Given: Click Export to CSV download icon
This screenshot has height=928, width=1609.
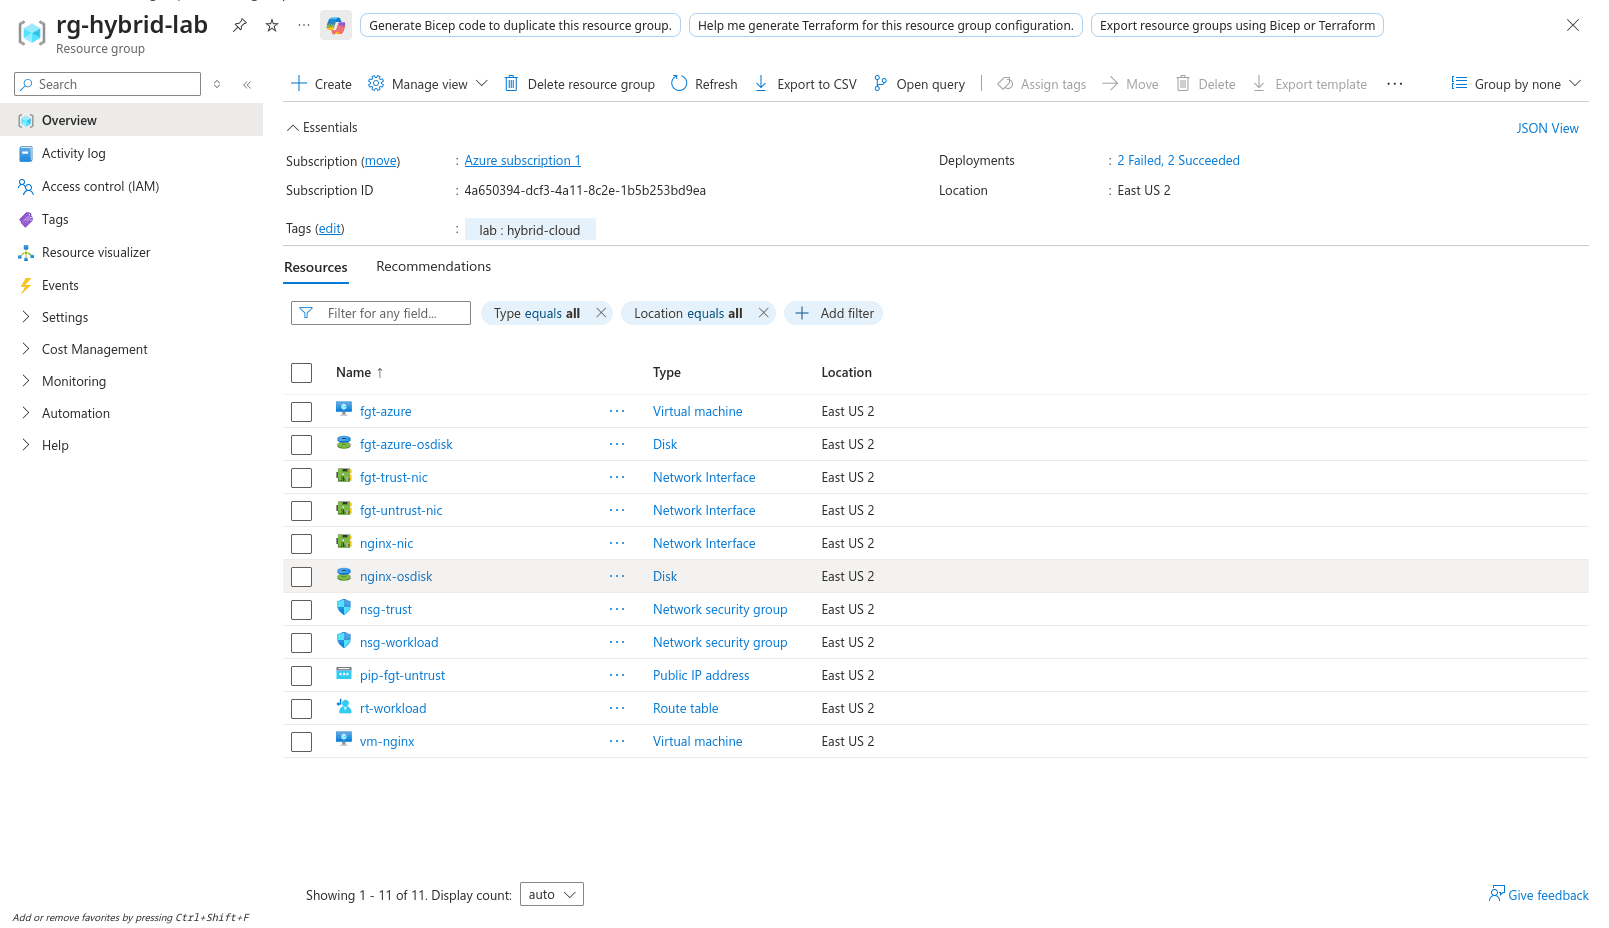Looking at the screenshot, I should click(x=761, y=84).
